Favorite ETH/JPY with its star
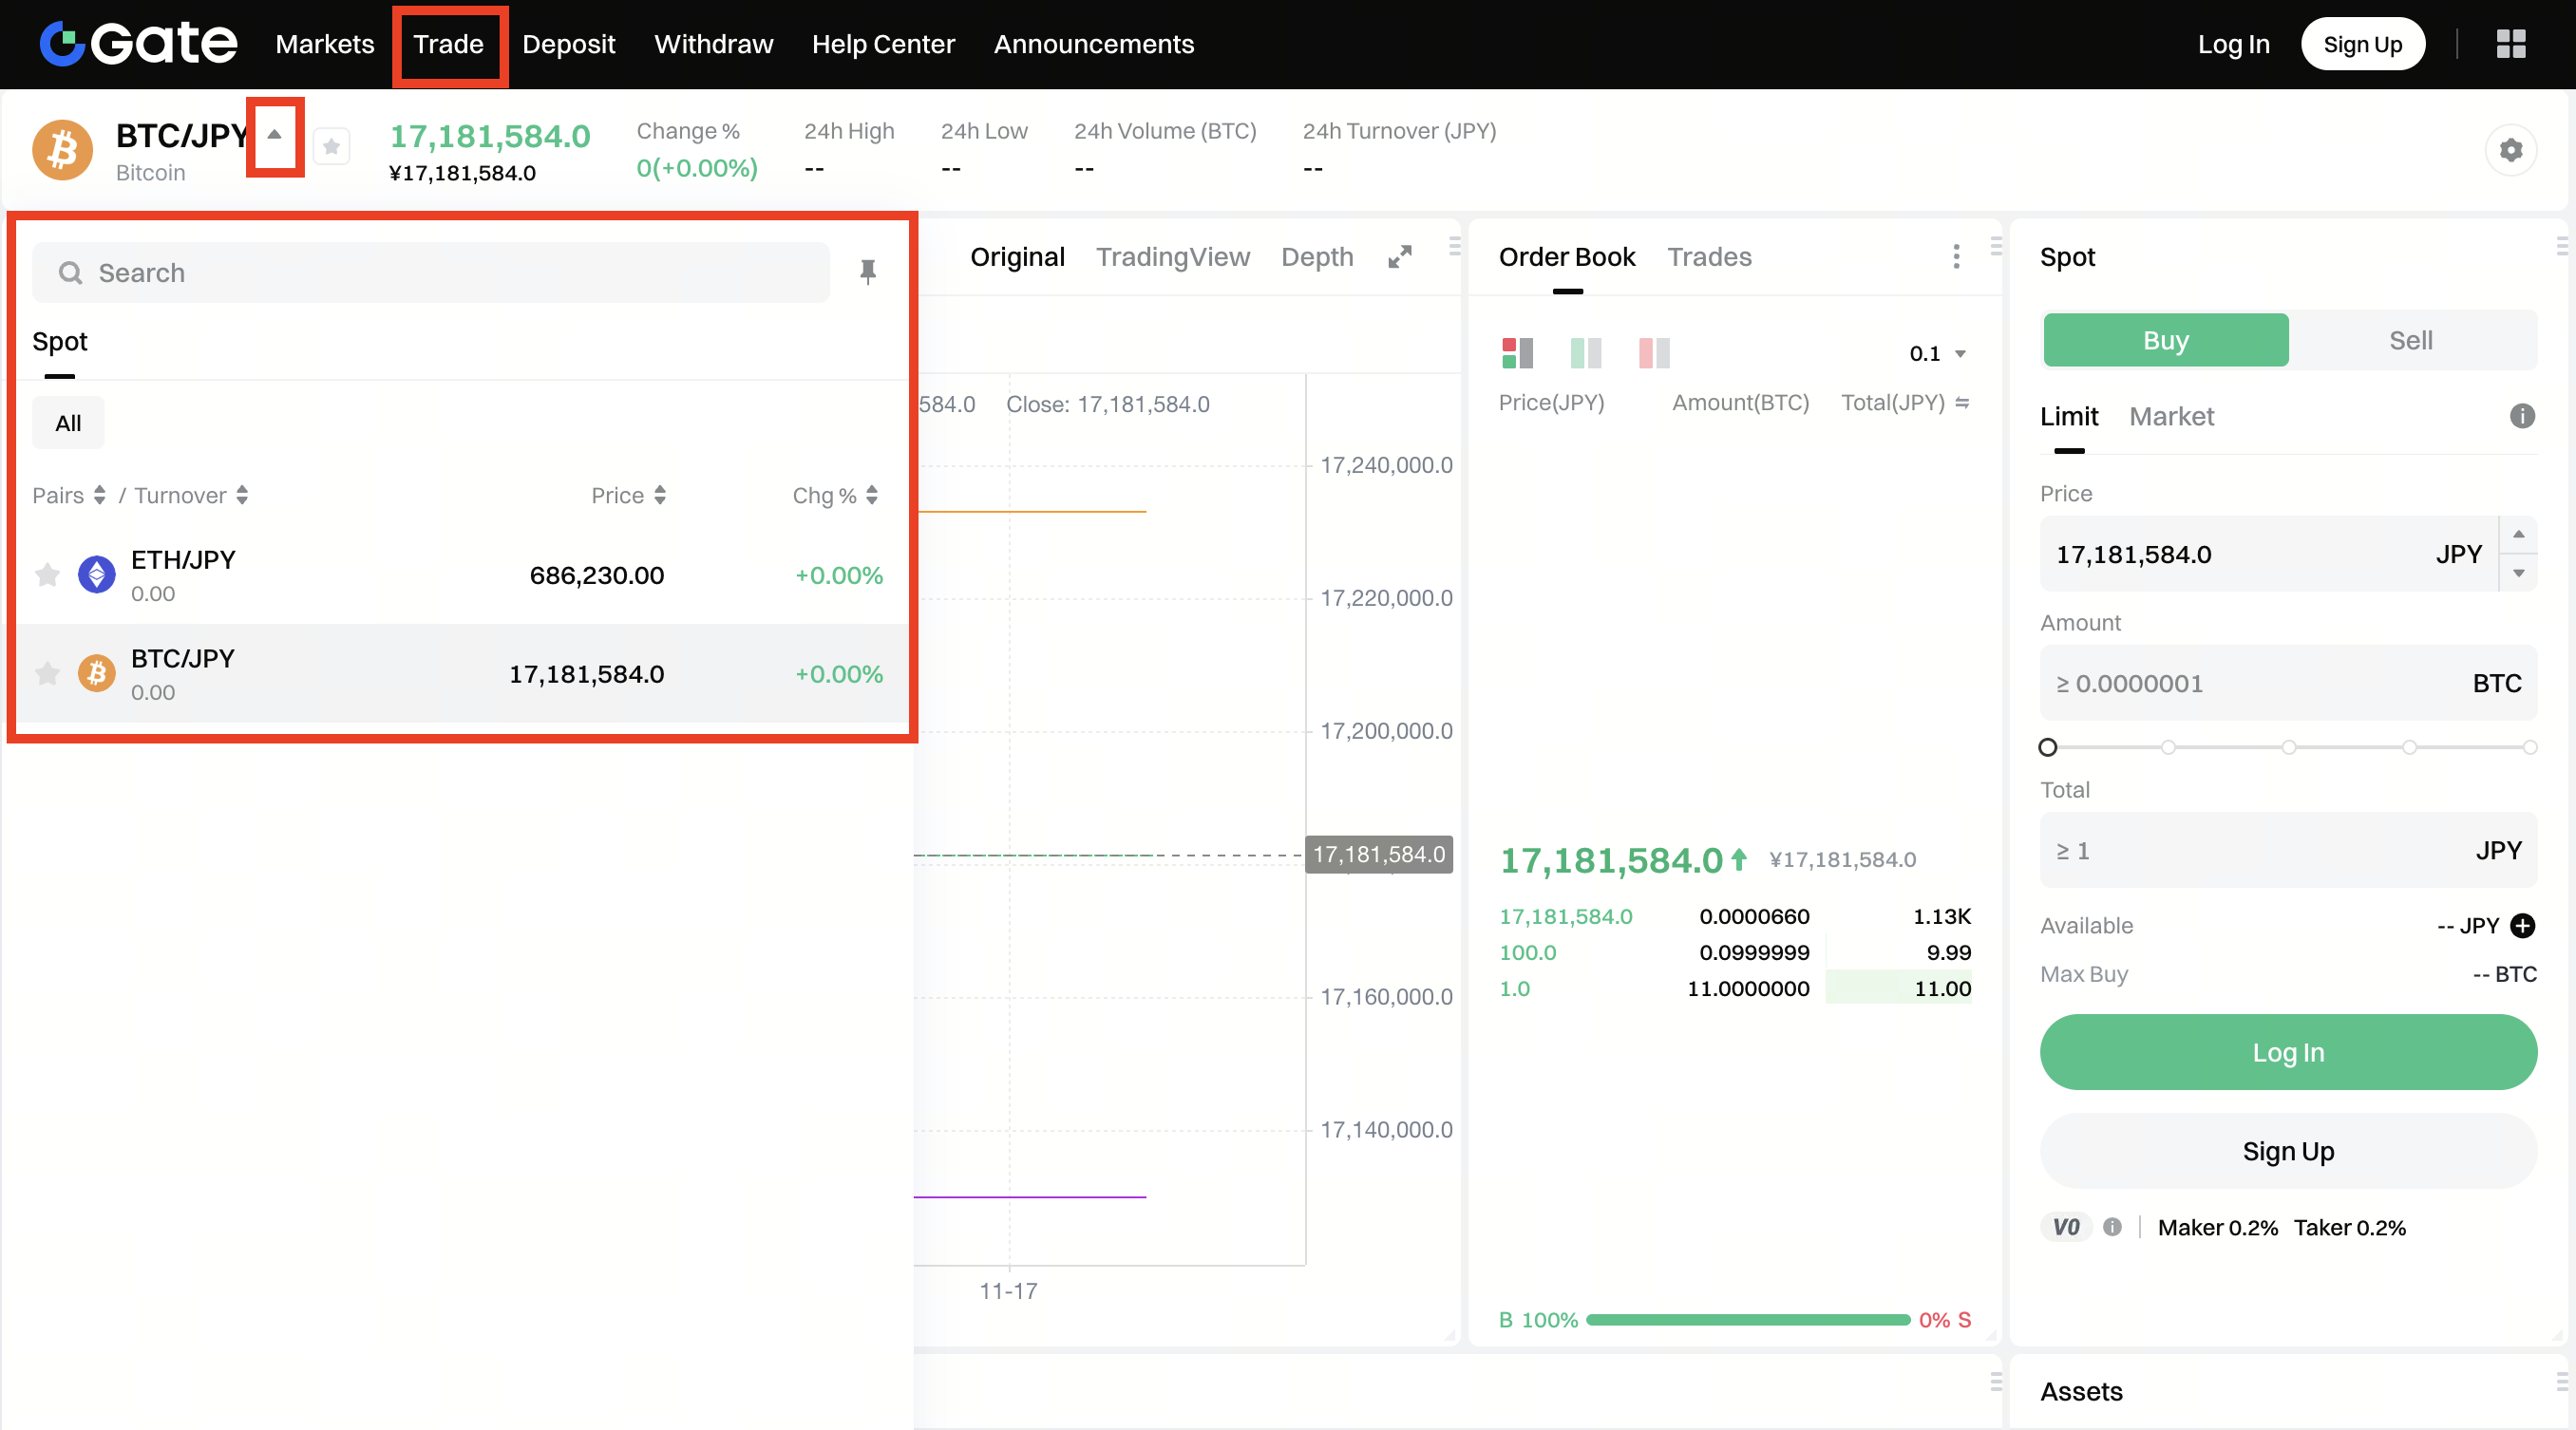 (x=47, y=575)
